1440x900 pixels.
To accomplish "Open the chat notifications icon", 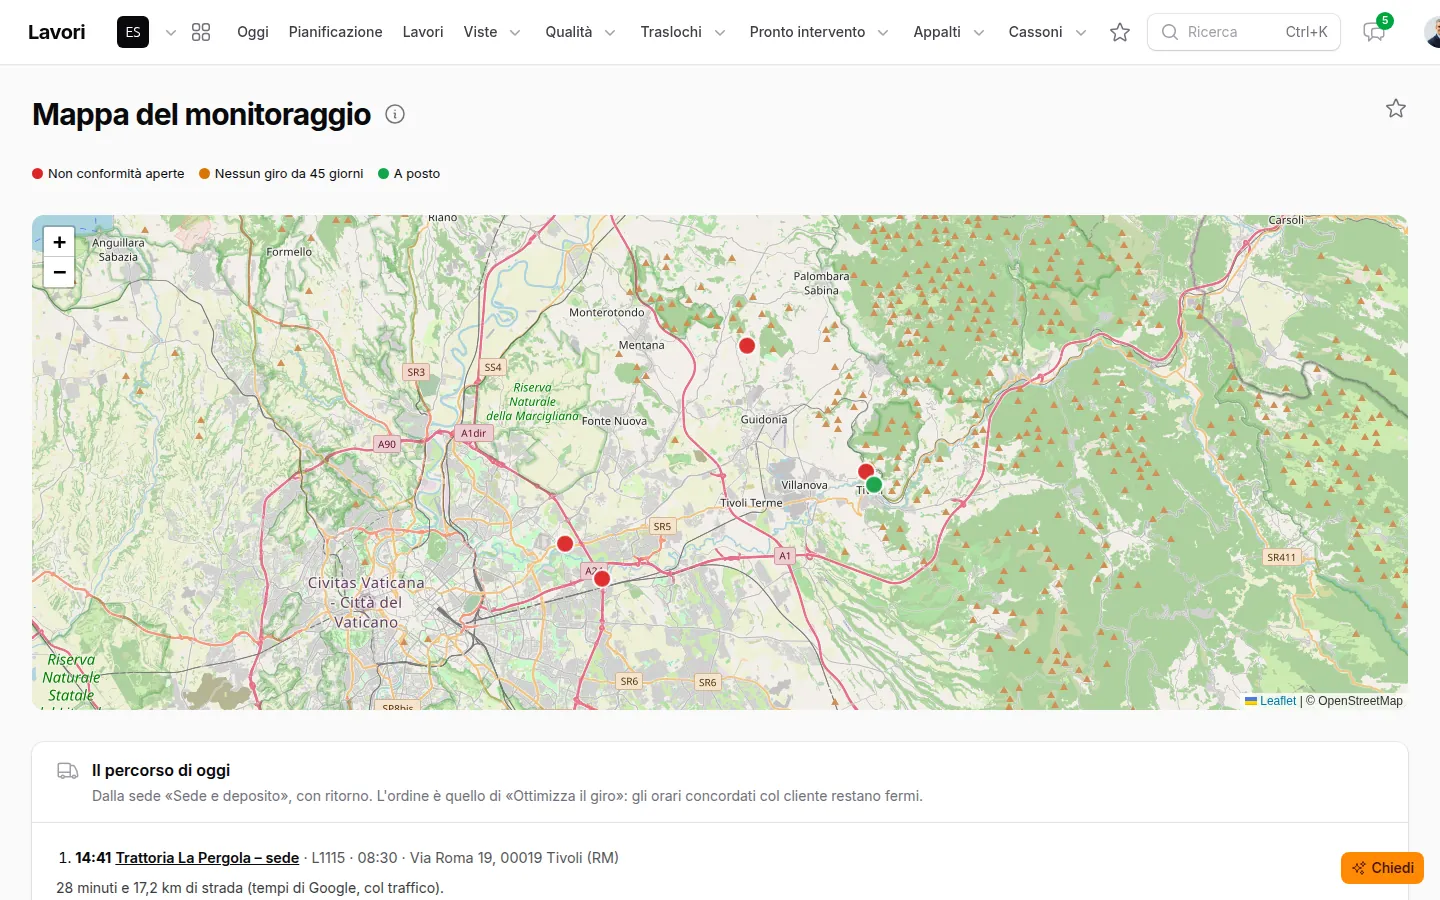I will point(1374,32).
